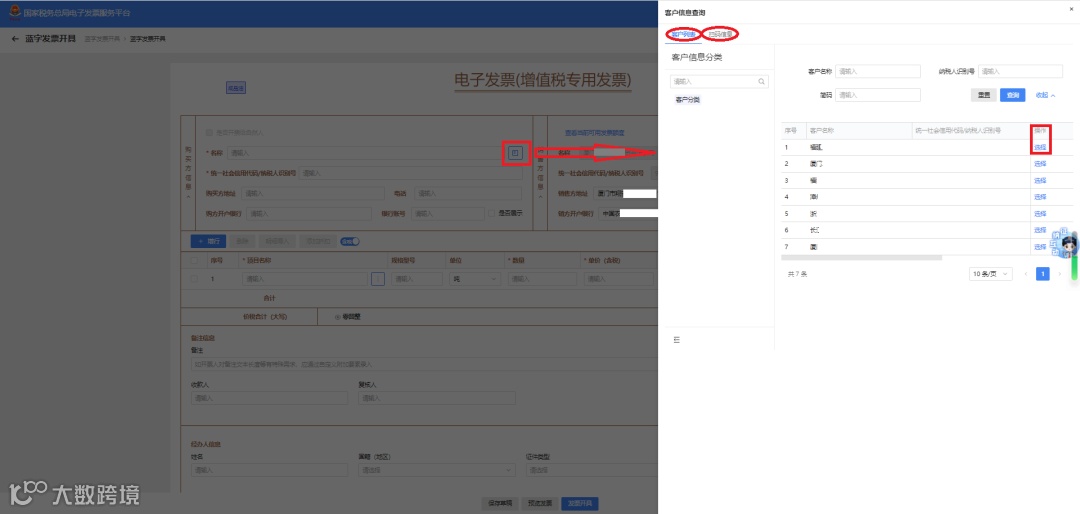Viewport: 1080px width, 514px height.
Task: Click 选择 for customer row 2
Action: [1040, 164]
